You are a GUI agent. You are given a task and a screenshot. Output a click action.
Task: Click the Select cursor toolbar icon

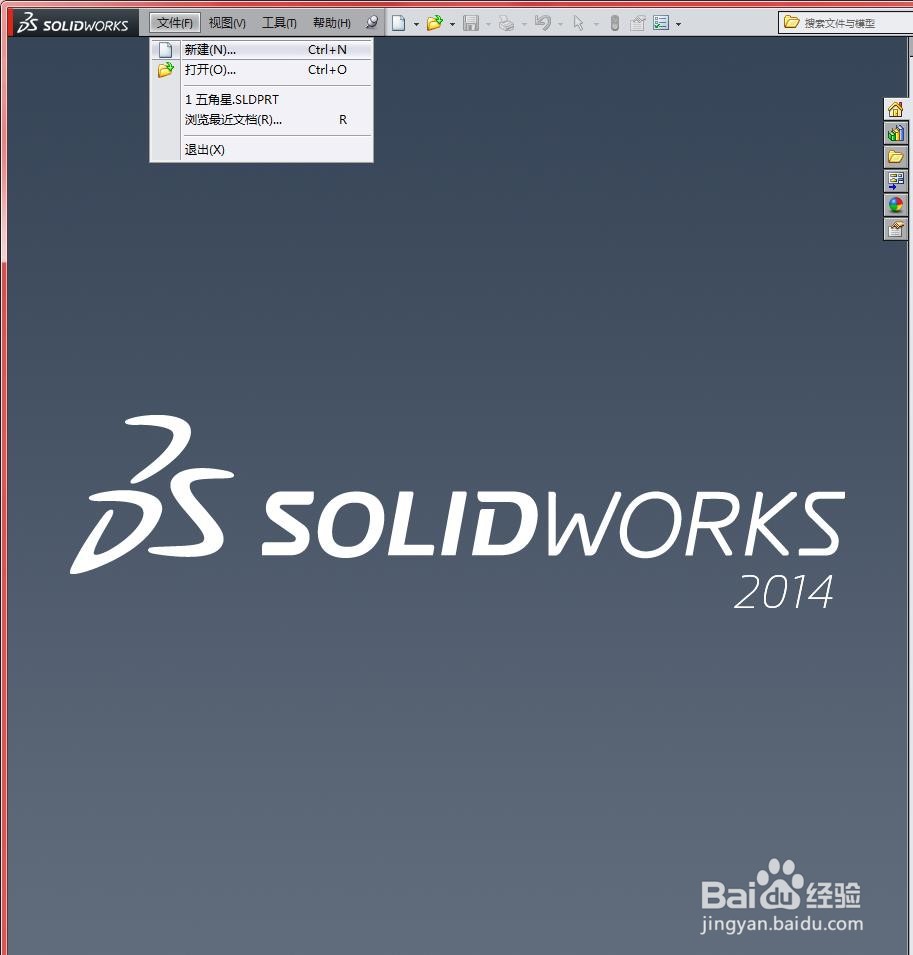tap(579, 23)
